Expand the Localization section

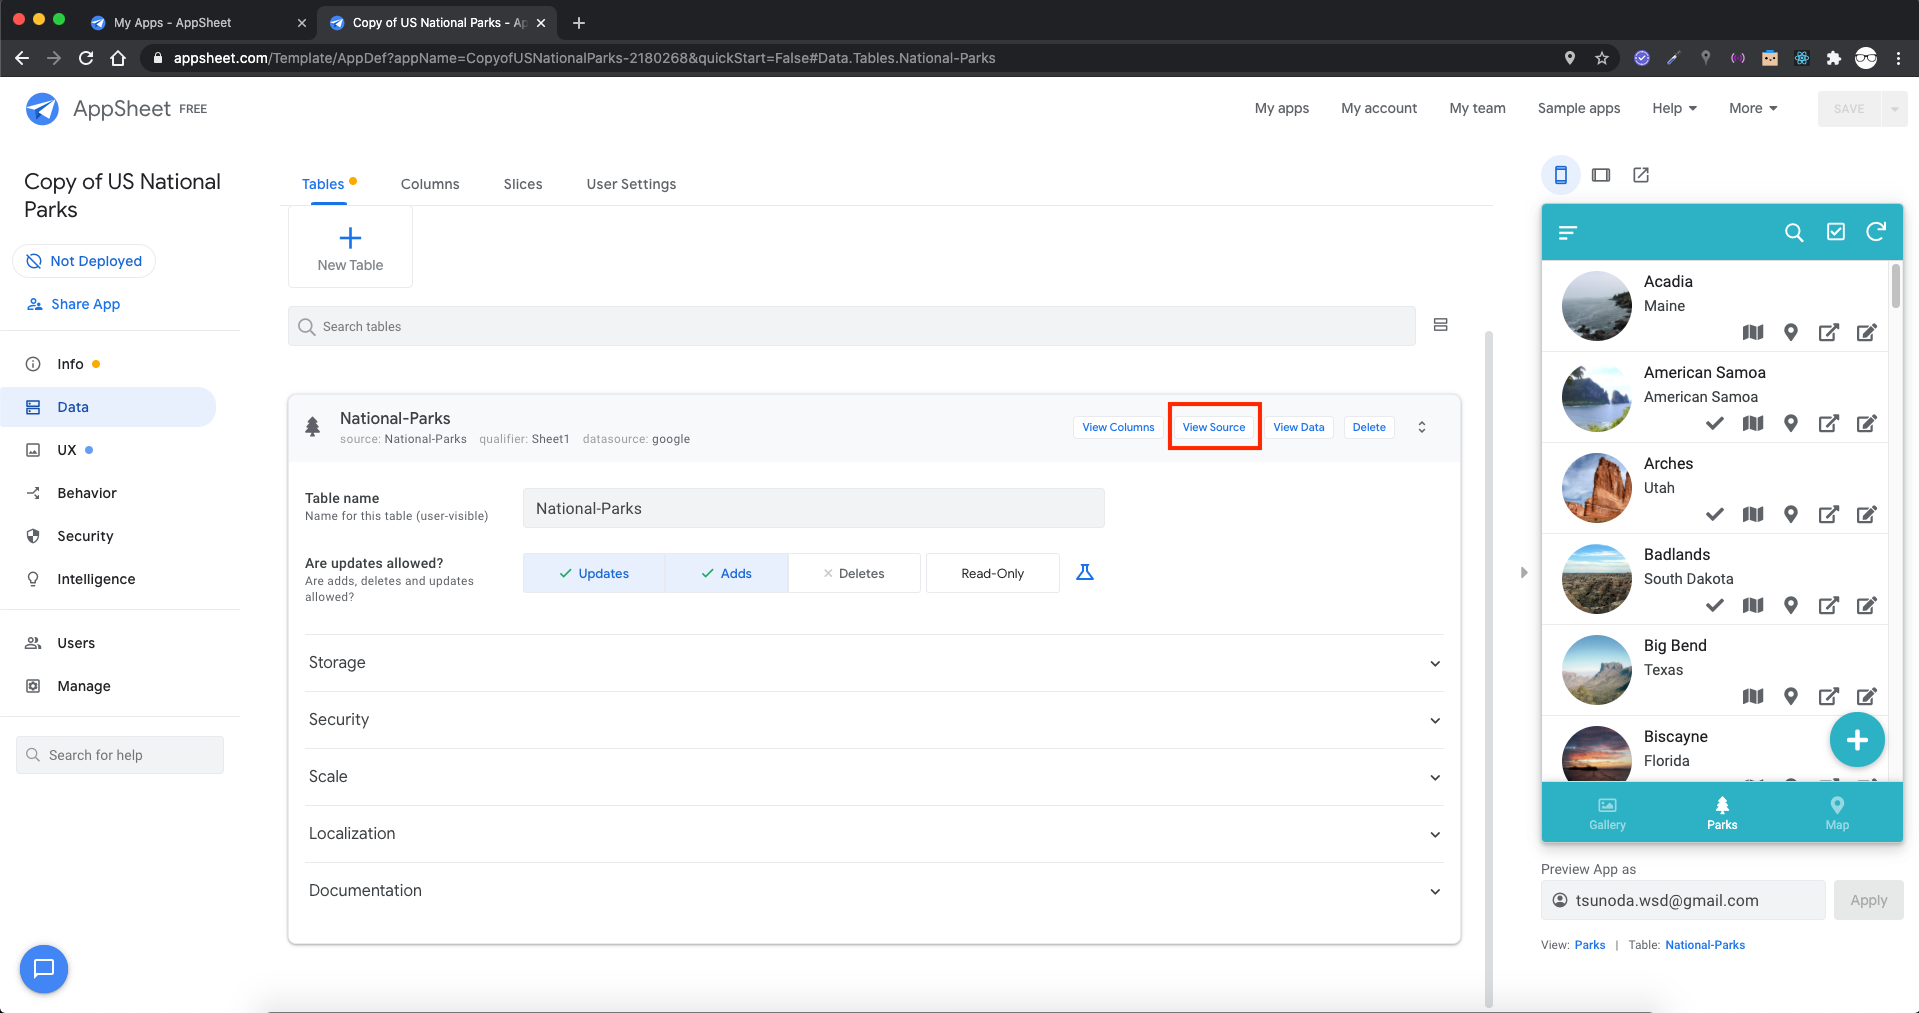coord(874,834)
